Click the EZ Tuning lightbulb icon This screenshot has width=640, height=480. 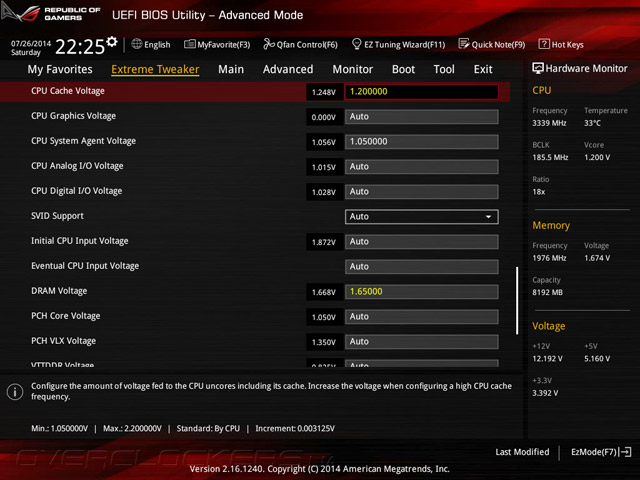(356, 44)
